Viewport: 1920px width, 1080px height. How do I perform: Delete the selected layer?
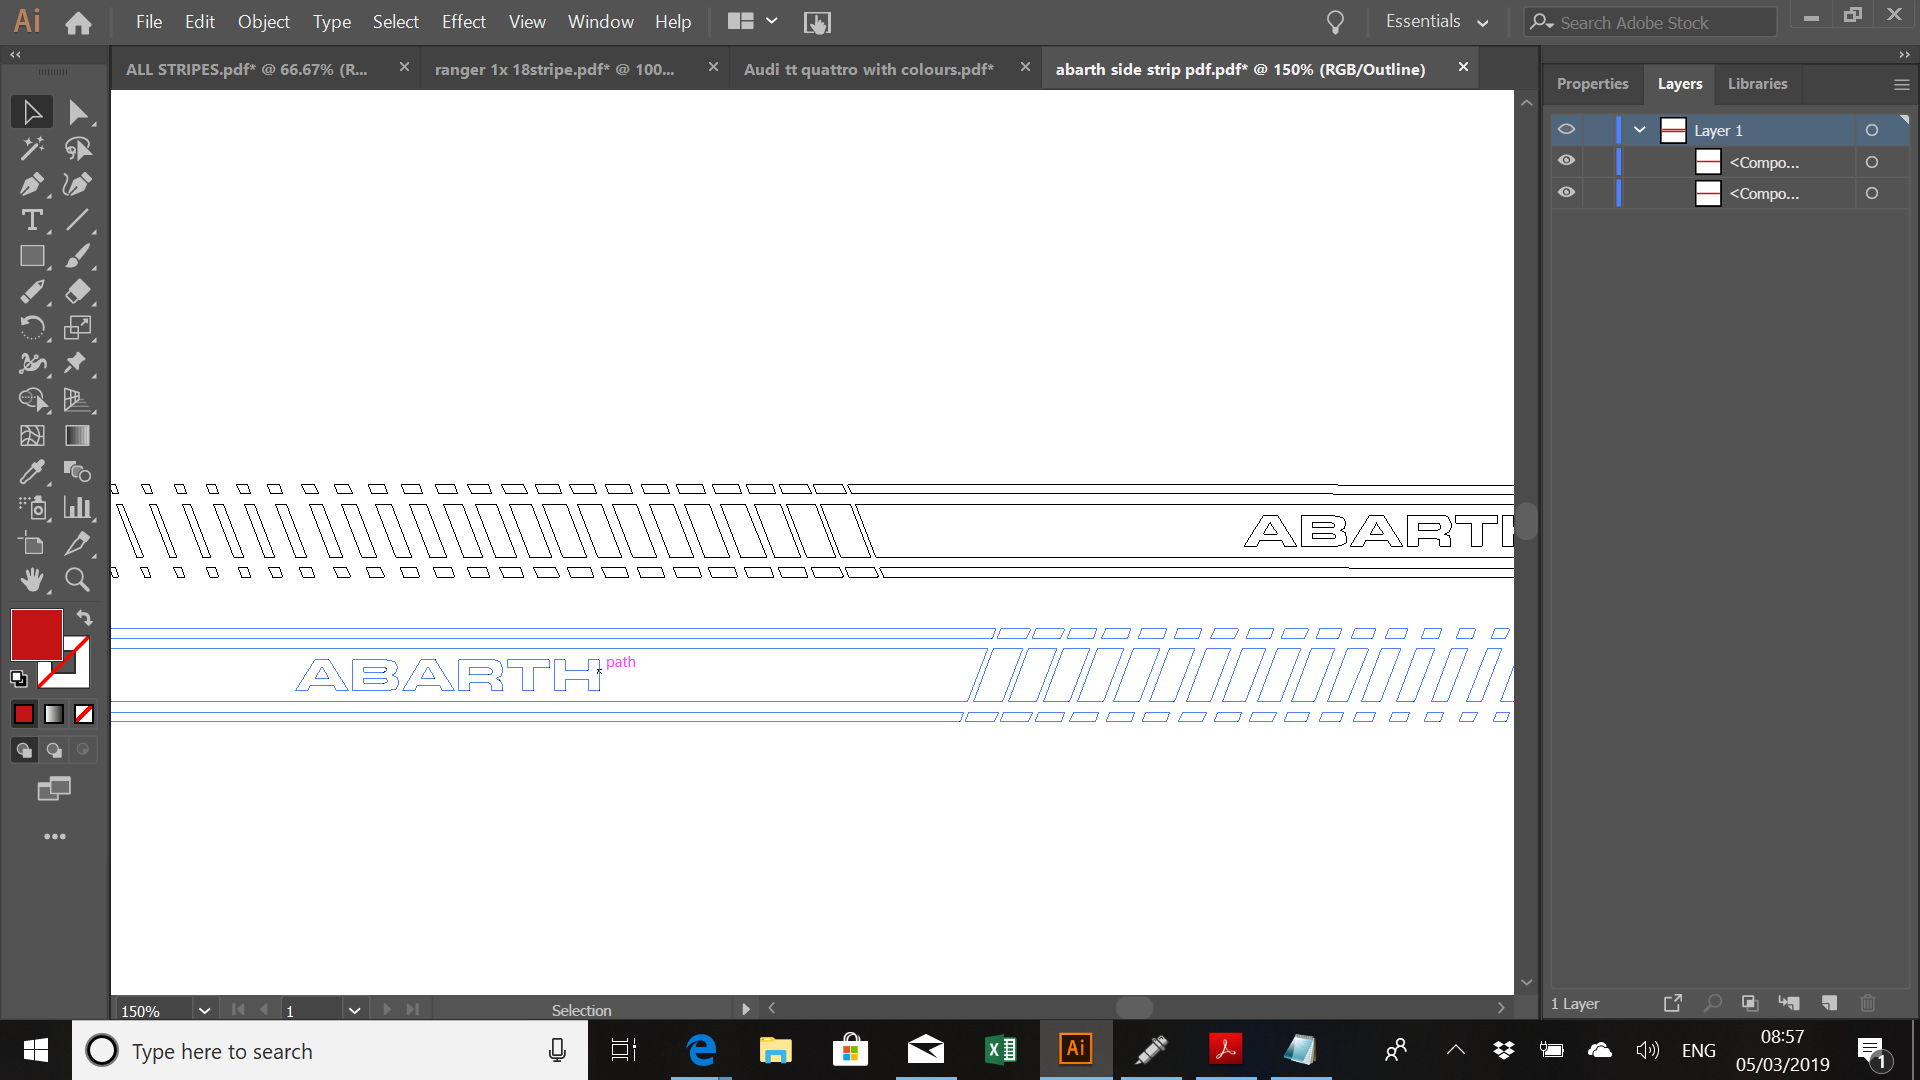tap(1867, 1003)
